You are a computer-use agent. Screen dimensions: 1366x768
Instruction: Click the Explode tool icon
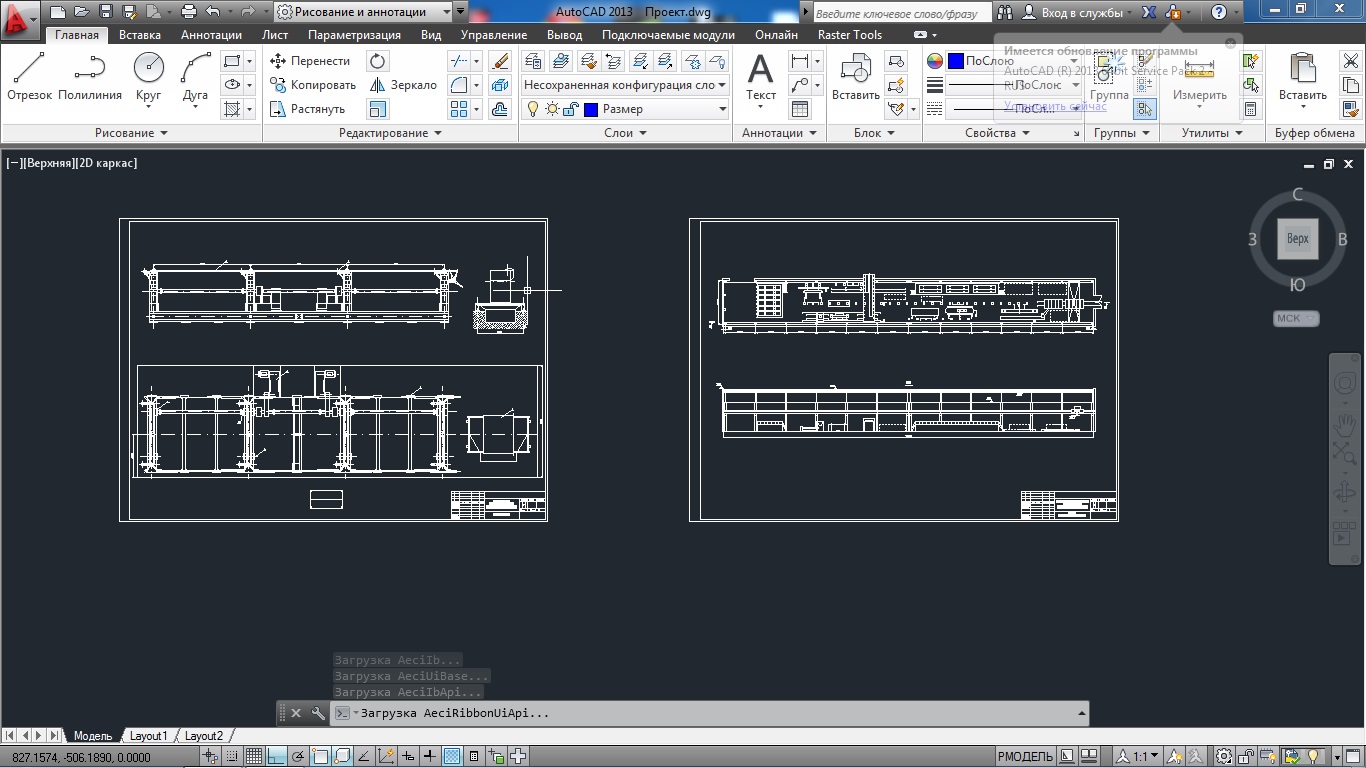pos(501,85)
